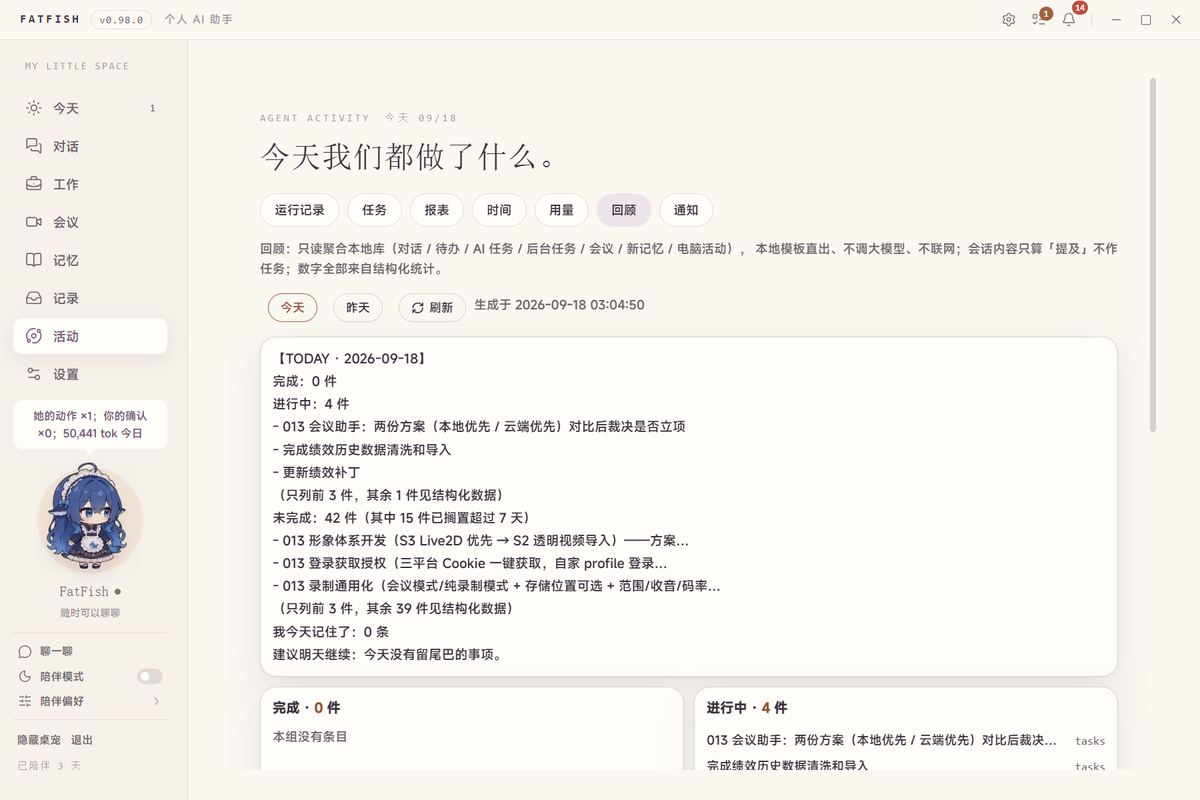Click the camera icon beside 会议

click(x=34, y=222)
